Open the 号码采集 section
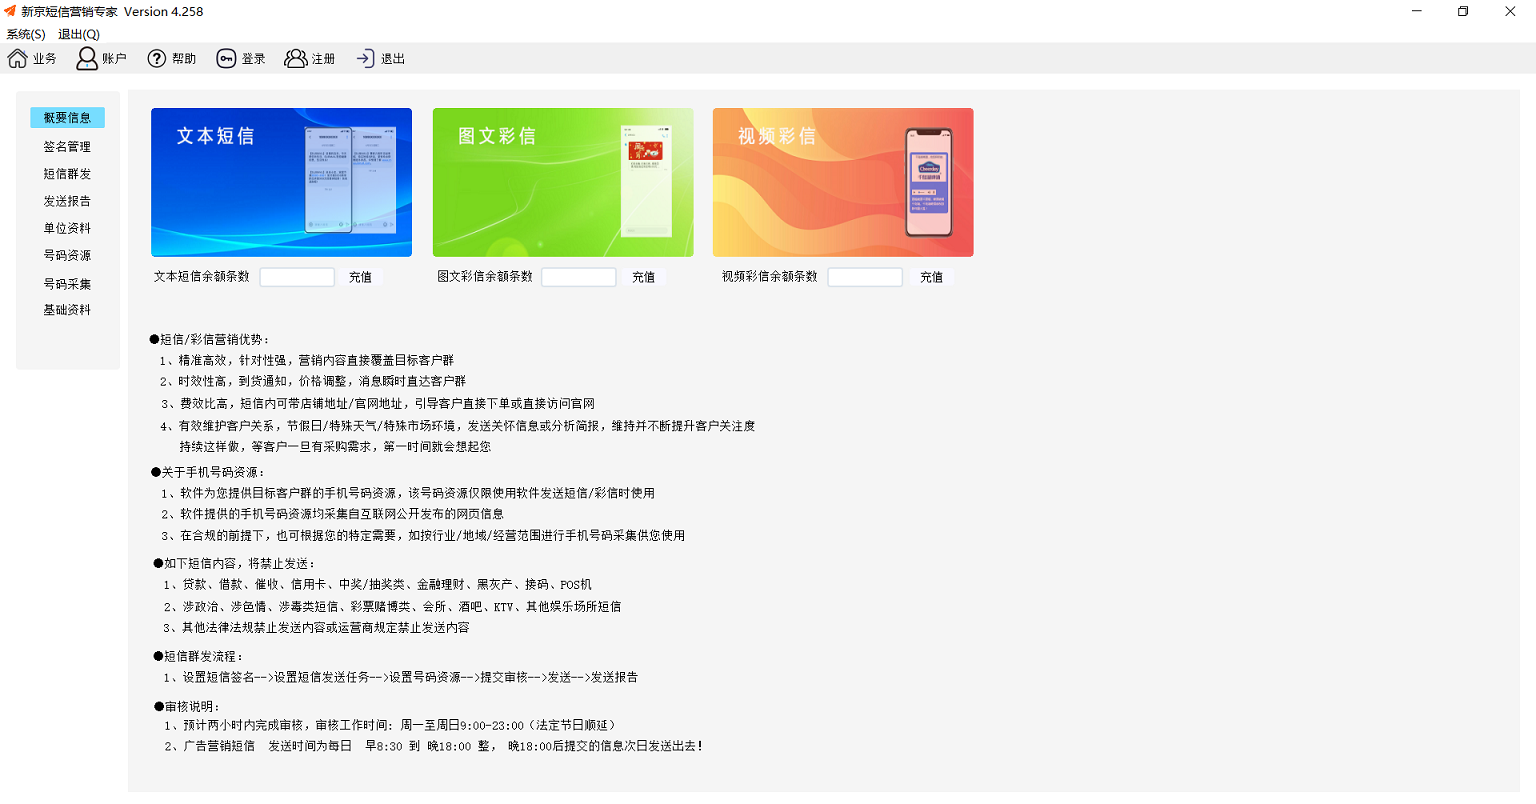The image size is (1536, 804). pos(67,282)
